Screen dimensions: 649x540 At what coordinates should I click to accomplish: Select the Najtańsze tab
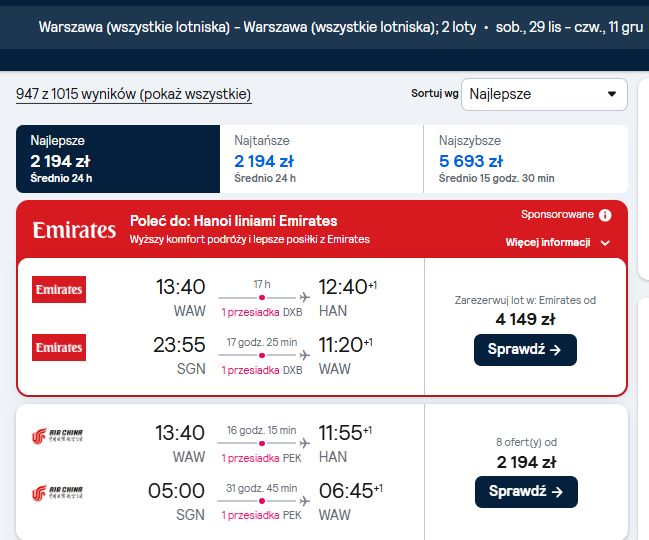click(322, 159)
